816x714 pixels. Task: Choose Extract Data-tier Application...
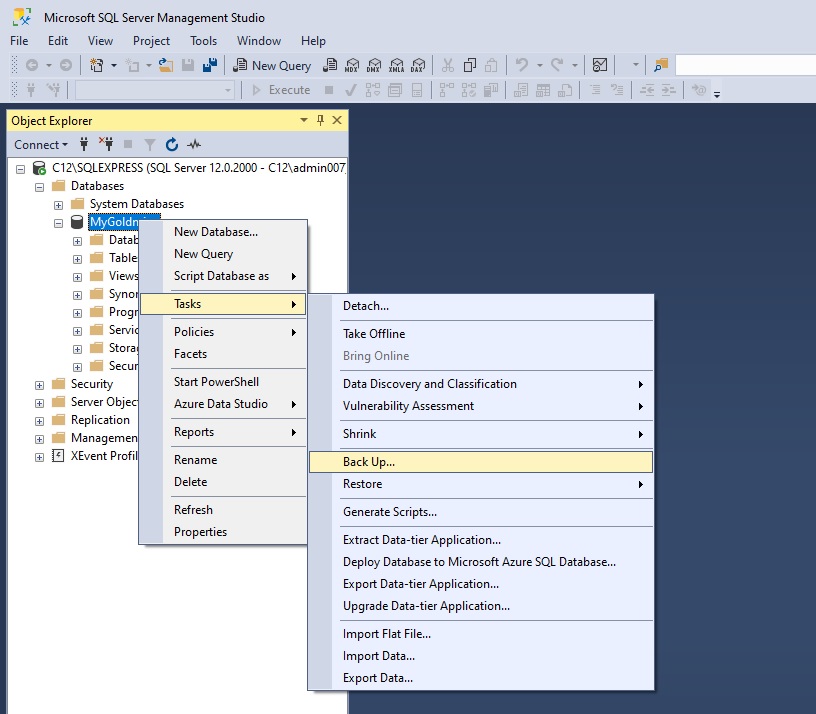(480, 540)
